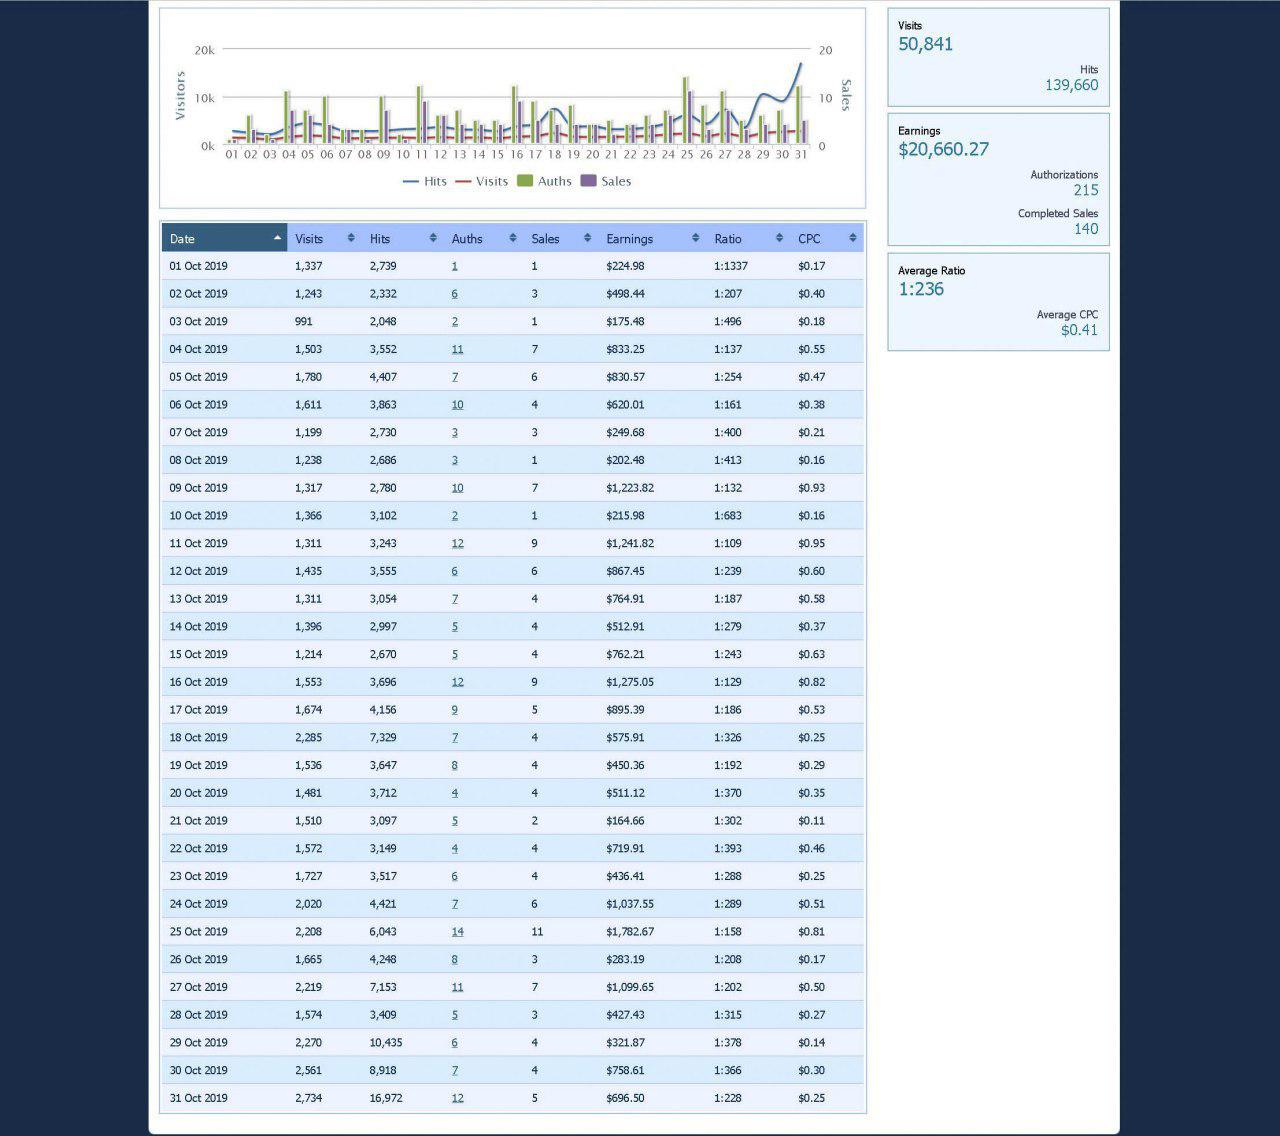Toggle the Visits series in chart legend

tap(482, 181)
